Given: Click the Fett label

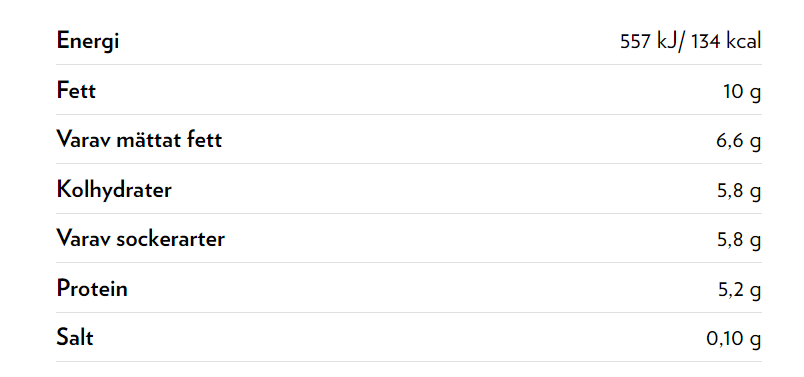Looking at the screenshot, I should [x=76, y=91].
